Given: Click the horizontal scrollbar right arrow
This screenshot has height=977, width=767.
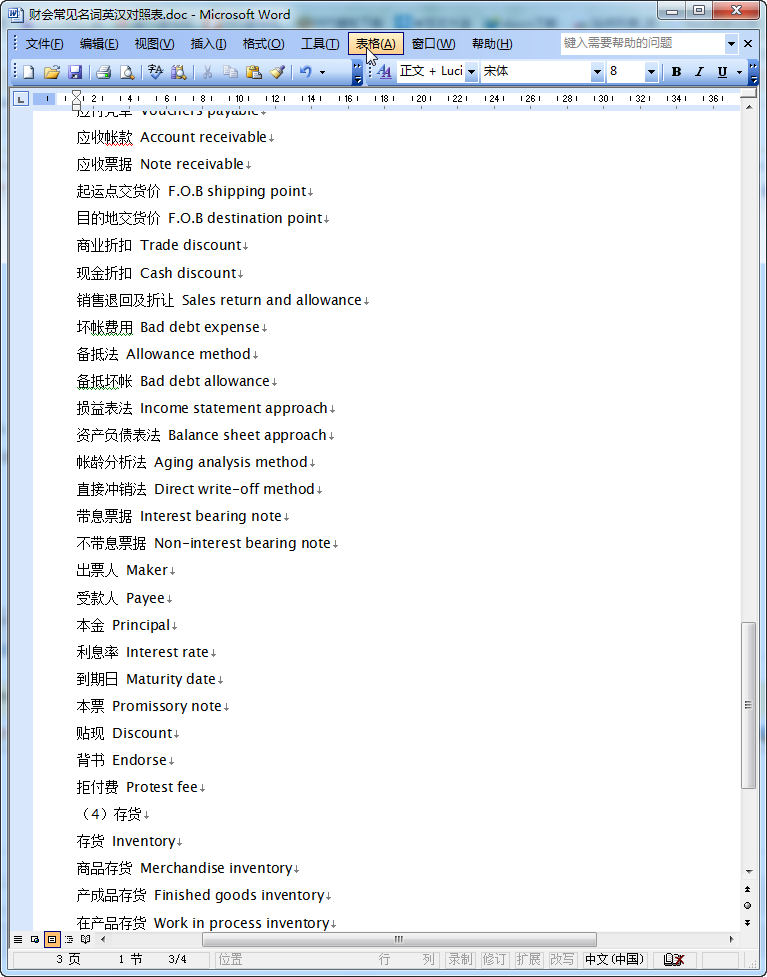Looking at the screenshot, I should (731, 939).
